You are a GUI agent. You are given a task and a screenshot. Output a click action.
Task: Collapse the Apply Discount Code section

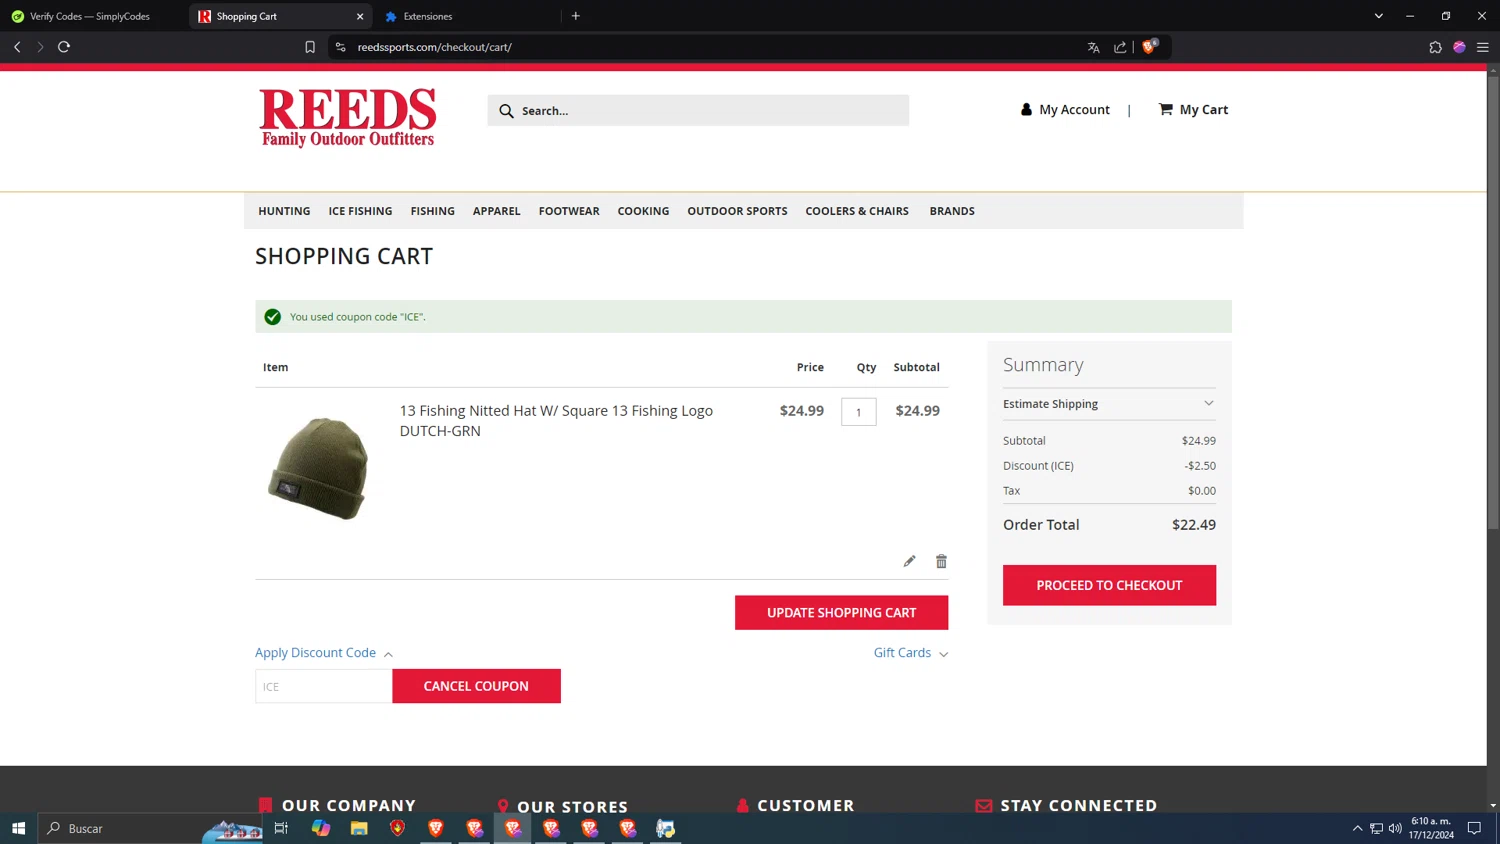point(323,653)
